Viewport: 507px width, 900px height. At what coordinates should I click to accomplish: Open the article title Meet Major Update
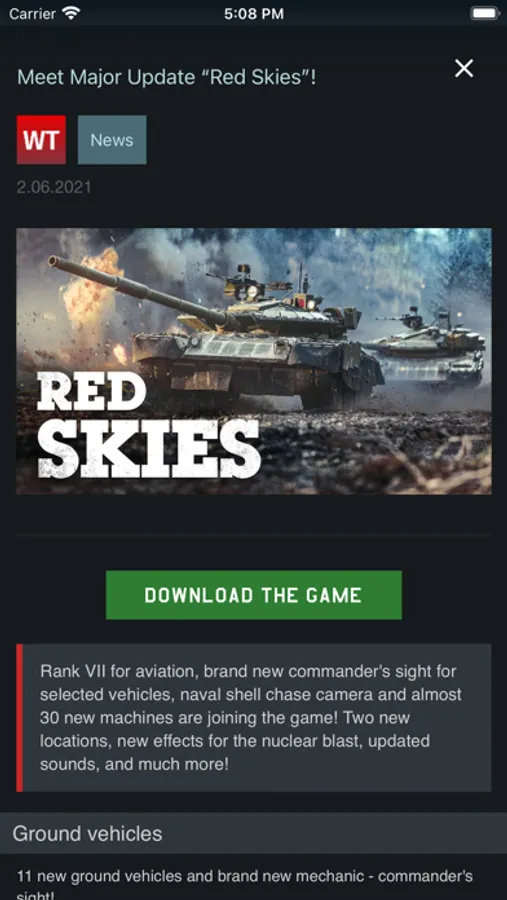(x=167, y=77)
